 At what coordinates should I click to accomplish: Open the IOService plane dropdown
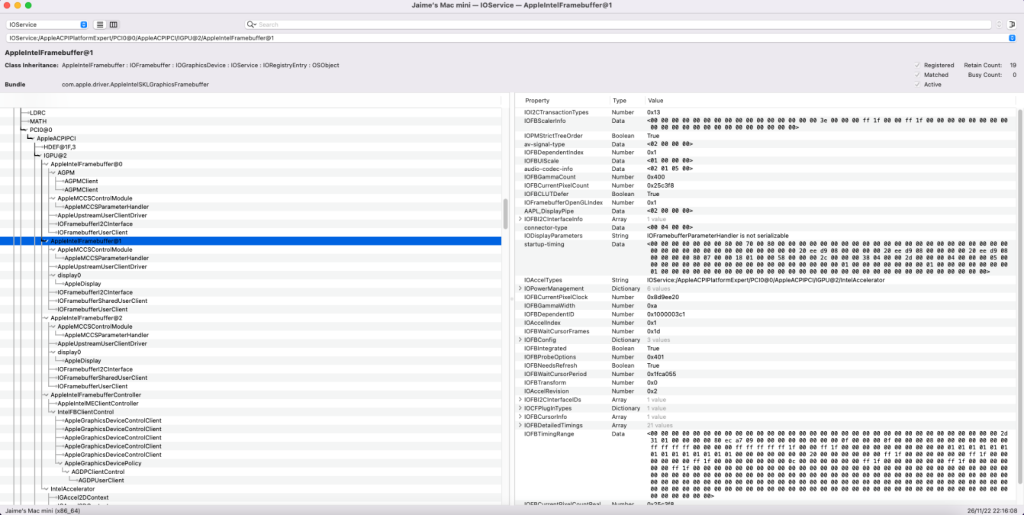click(46, 23)
